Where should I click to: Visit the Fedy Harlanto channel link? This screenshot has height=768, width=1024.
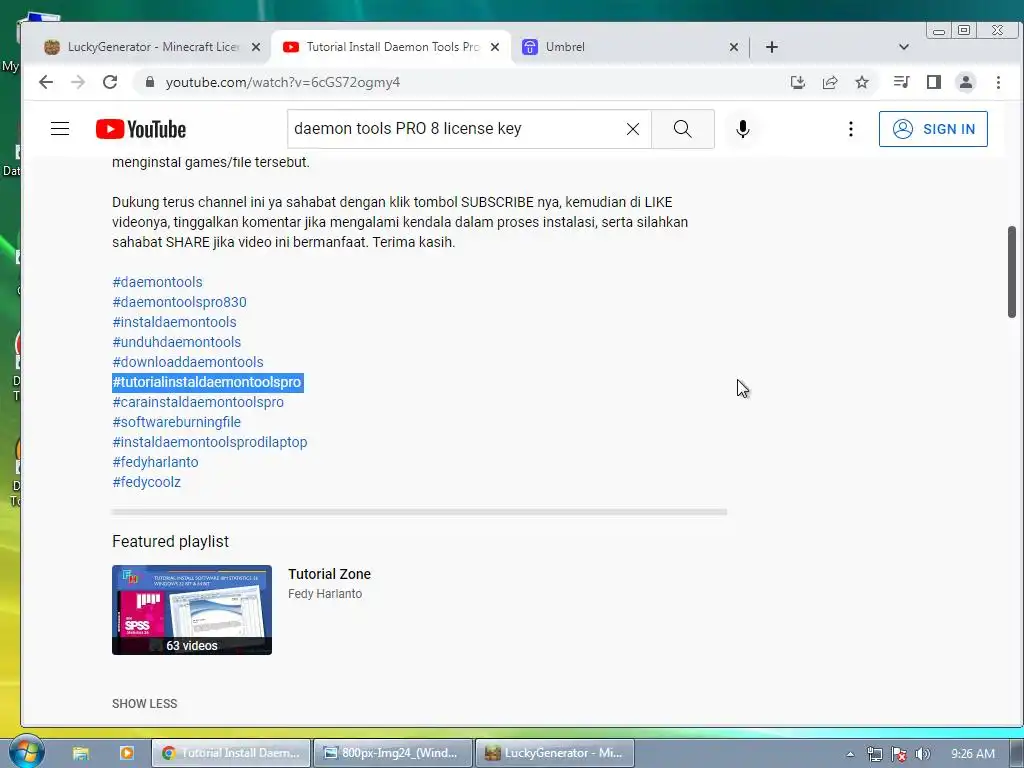click(325, 594)
